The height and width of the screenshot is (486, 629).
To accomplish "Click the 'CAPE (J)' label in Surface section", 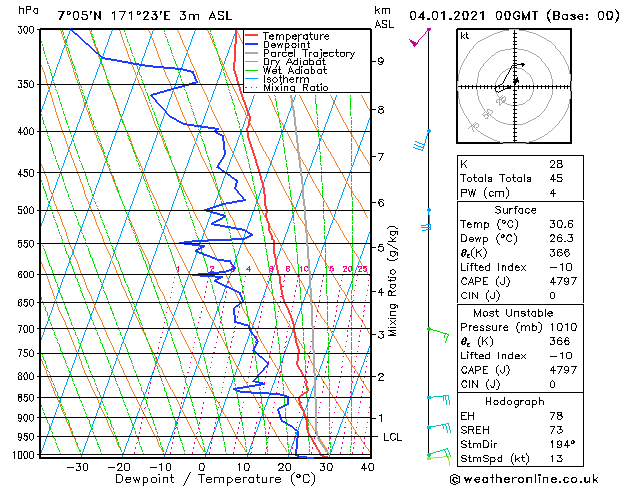I will [x=485, y=281].
